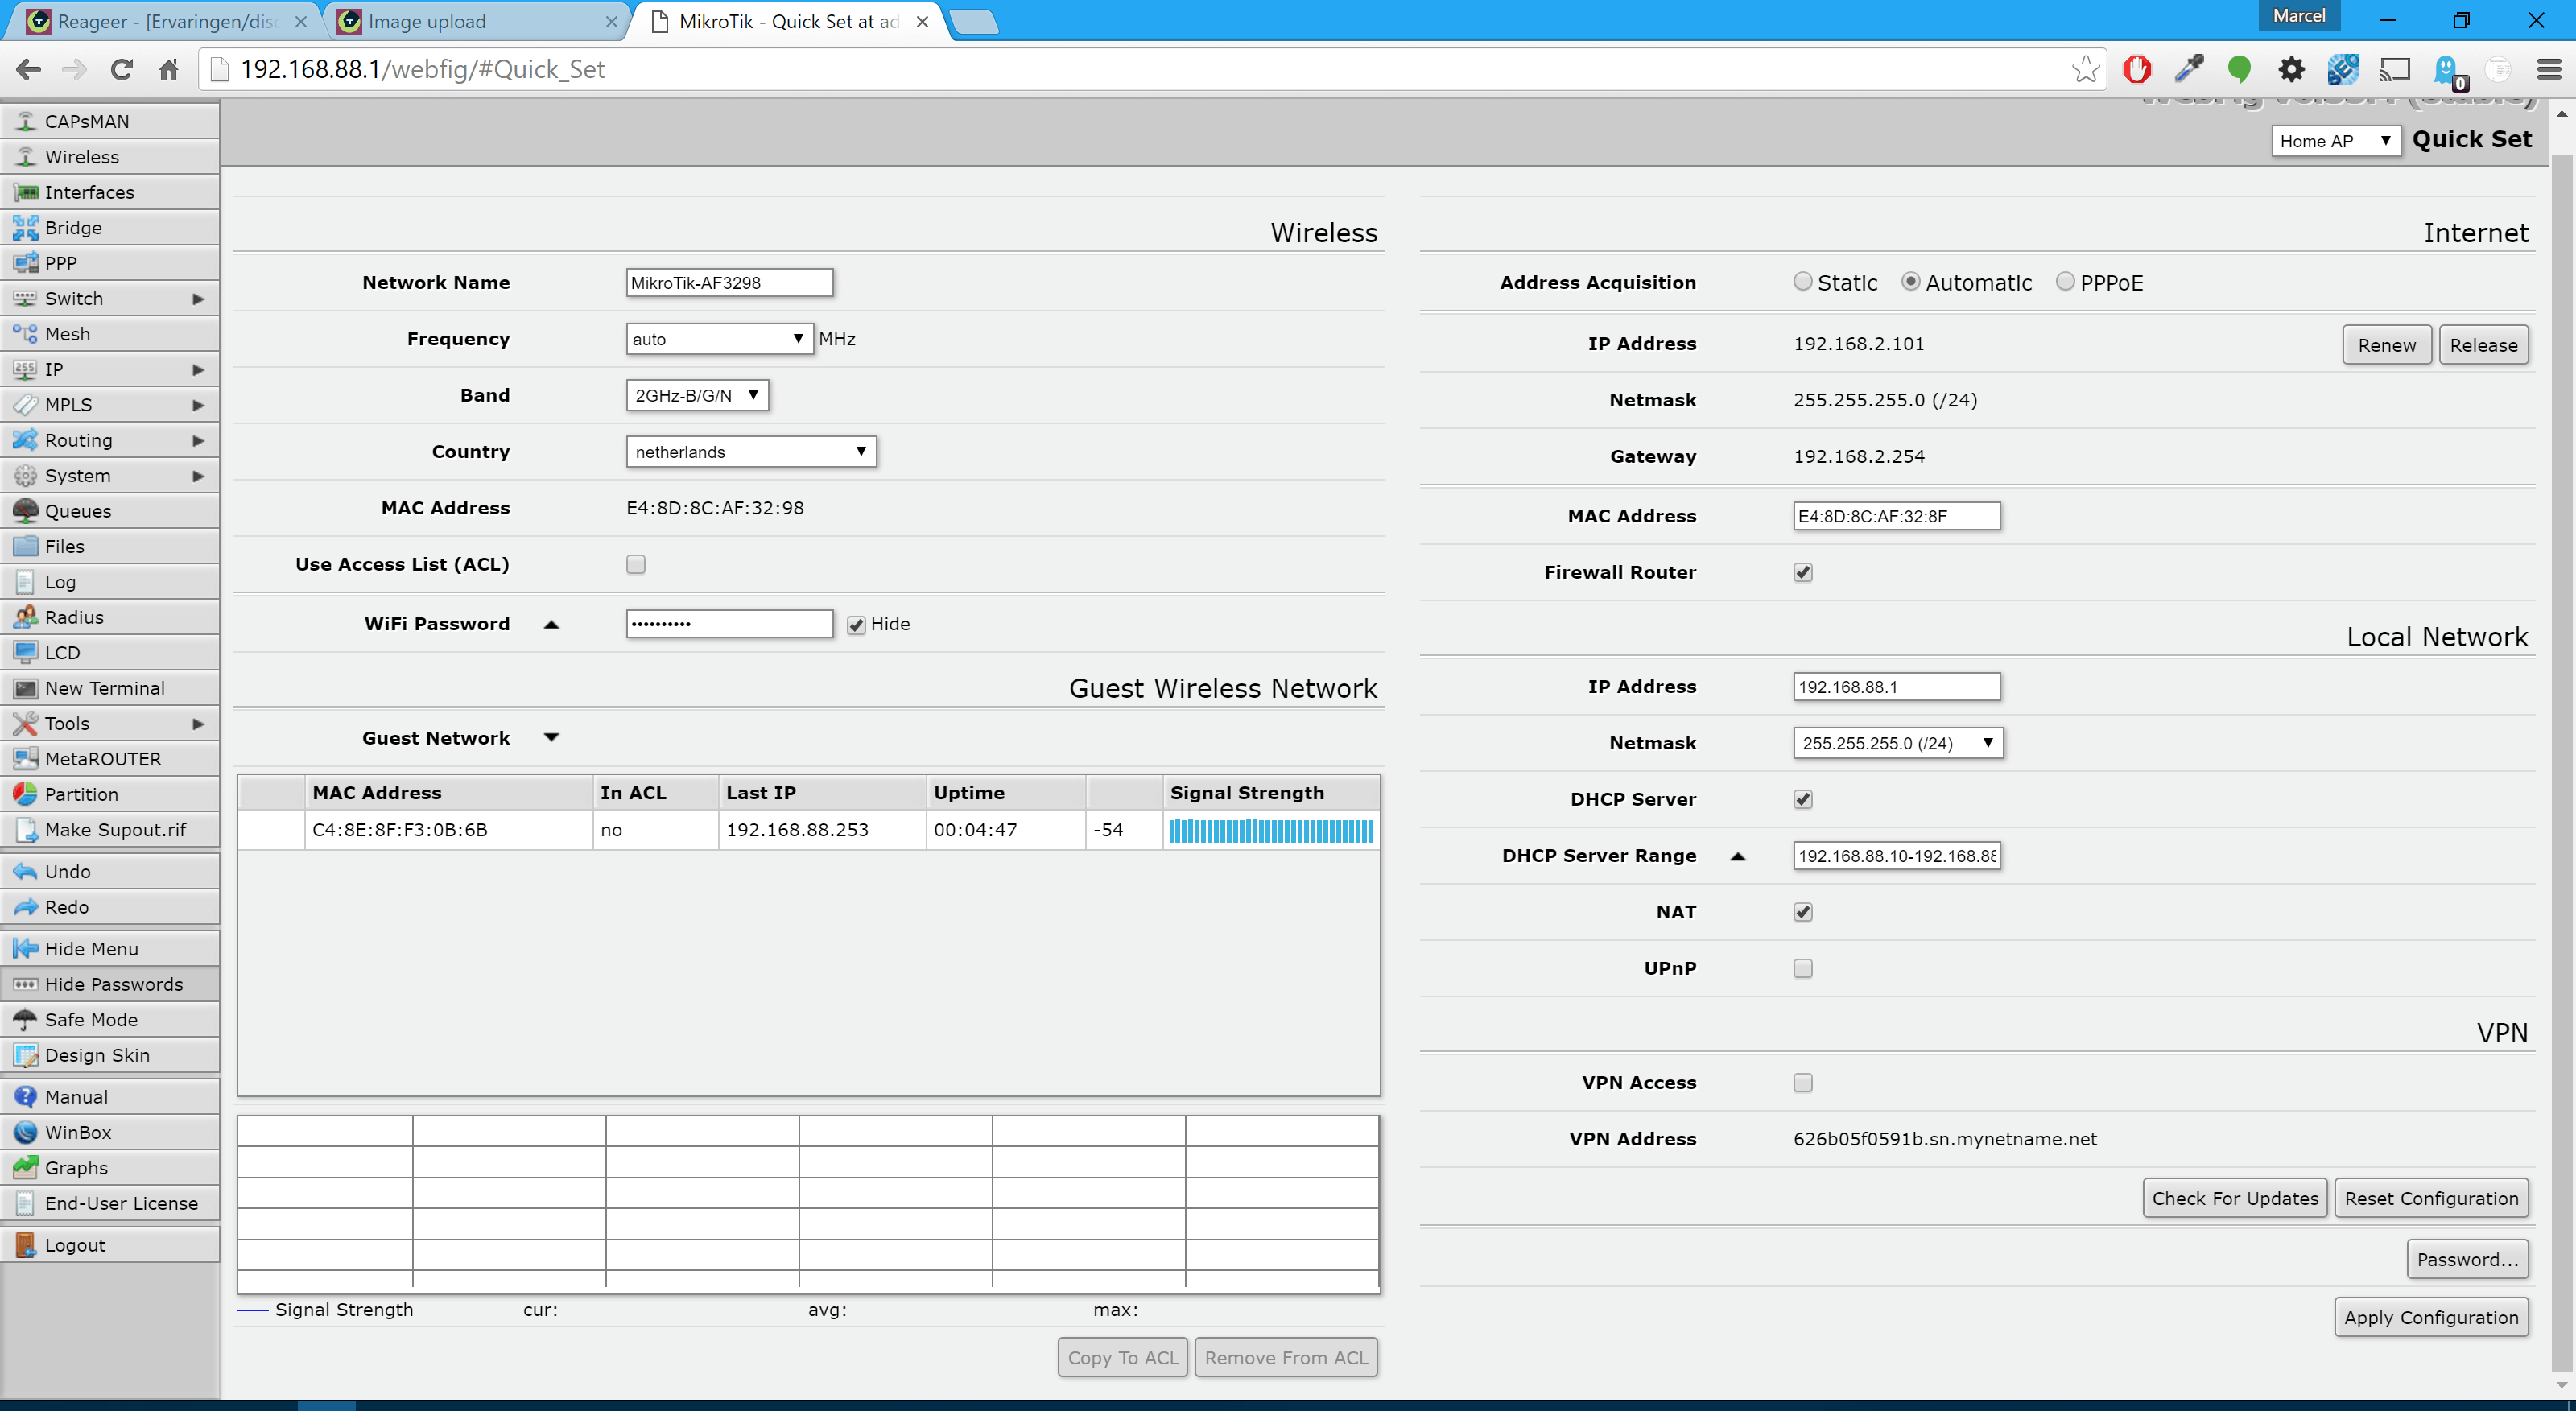Collapse the DHCP Server Range arrow
The height and width of the screenshot is (1411, 2576).
1738,856
